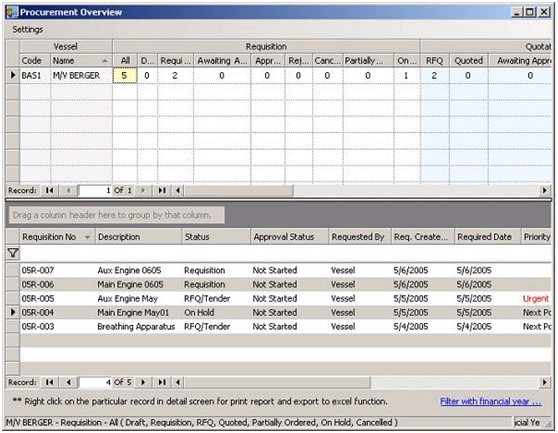Click the RFQ/Tender status of 05R-005

(207, 299)
